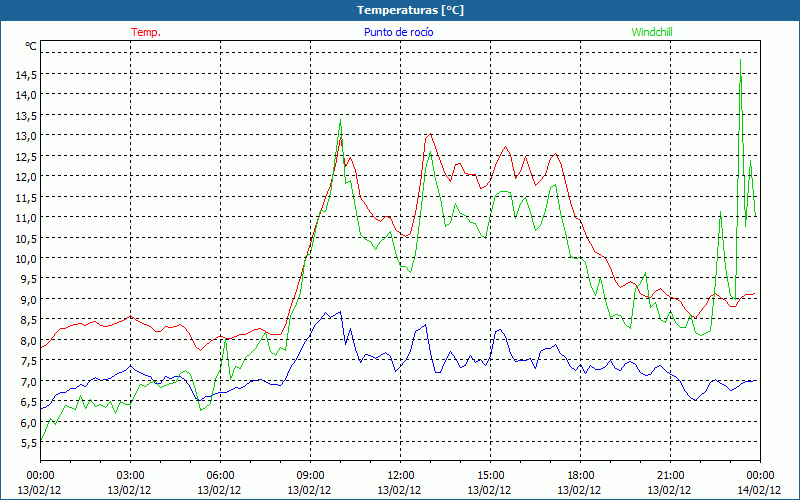Click the 6,5 y-axis value
800x500 pixels.
click(29, 402)
